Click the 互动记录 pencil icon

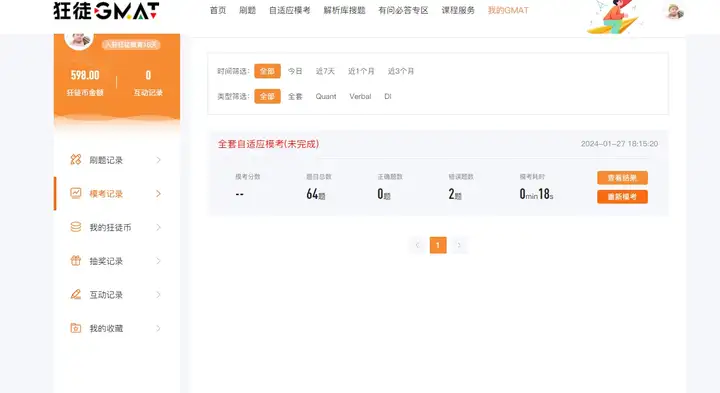click(x=76, y=294)
